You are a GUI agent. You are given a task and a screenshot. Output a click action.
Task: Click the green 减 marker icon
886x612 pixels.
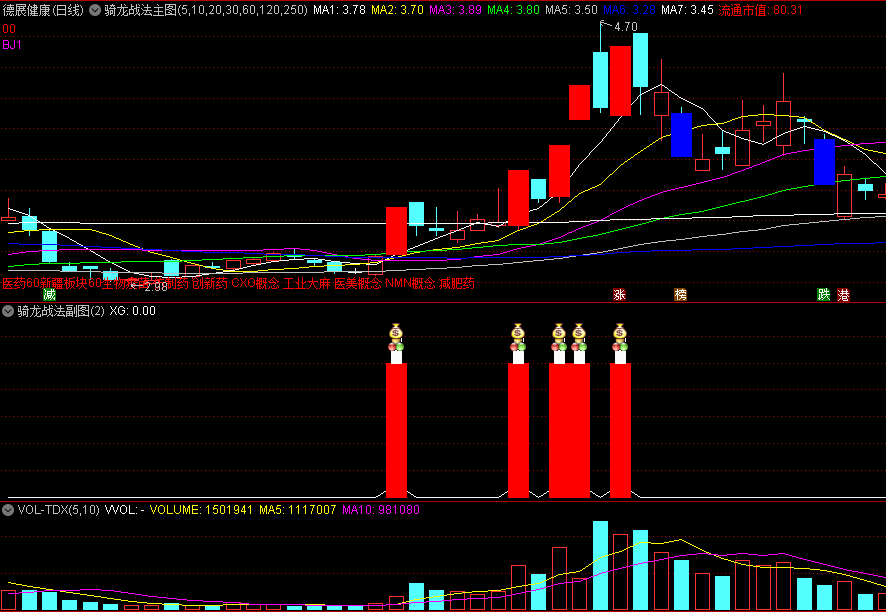pyautogui.click(x=50, y=295)
